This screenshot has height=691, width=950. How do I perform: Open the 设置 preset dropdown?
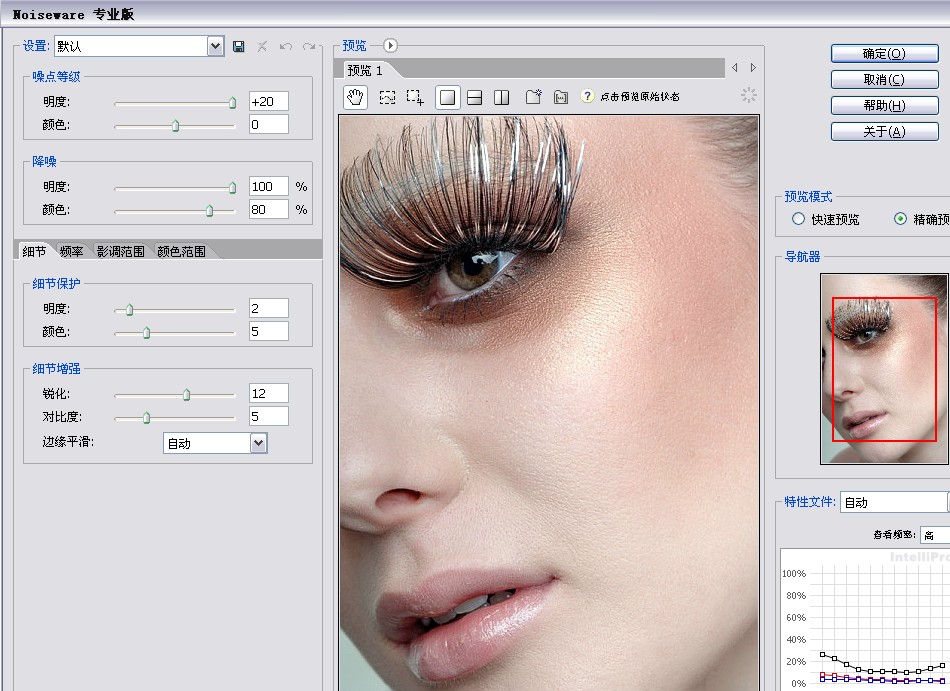[215, 46]
